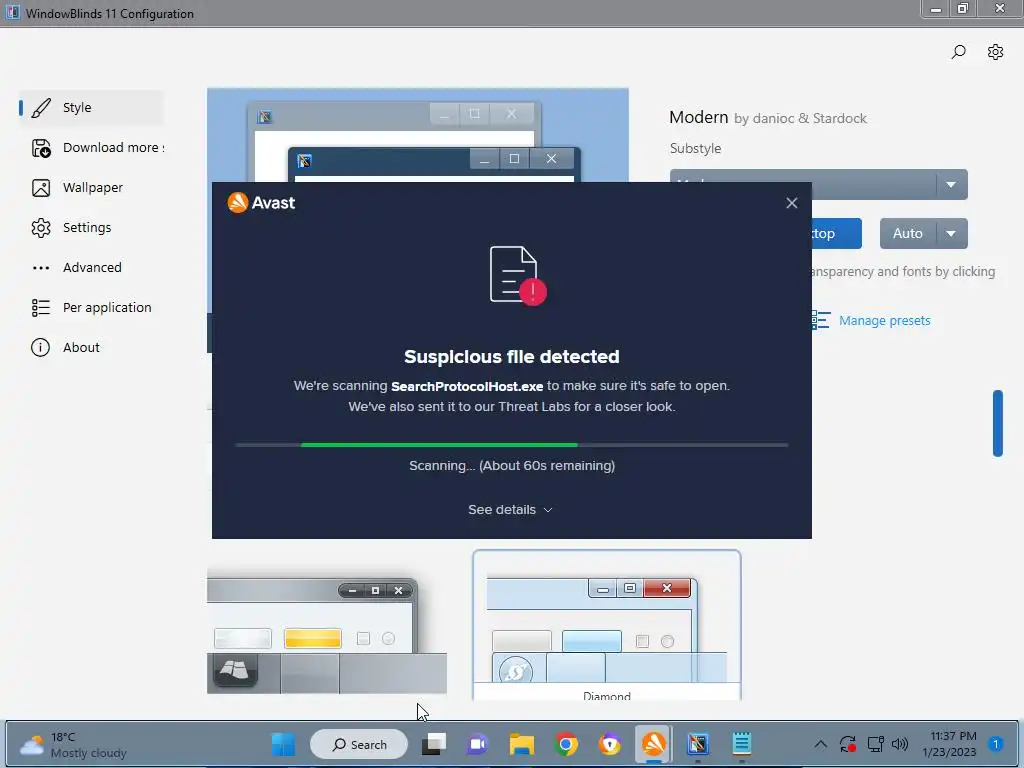The width and height of the screenshot is (1024, 768).
Task: Click the Substyle combo box field
Action: [x=818, y=185]
